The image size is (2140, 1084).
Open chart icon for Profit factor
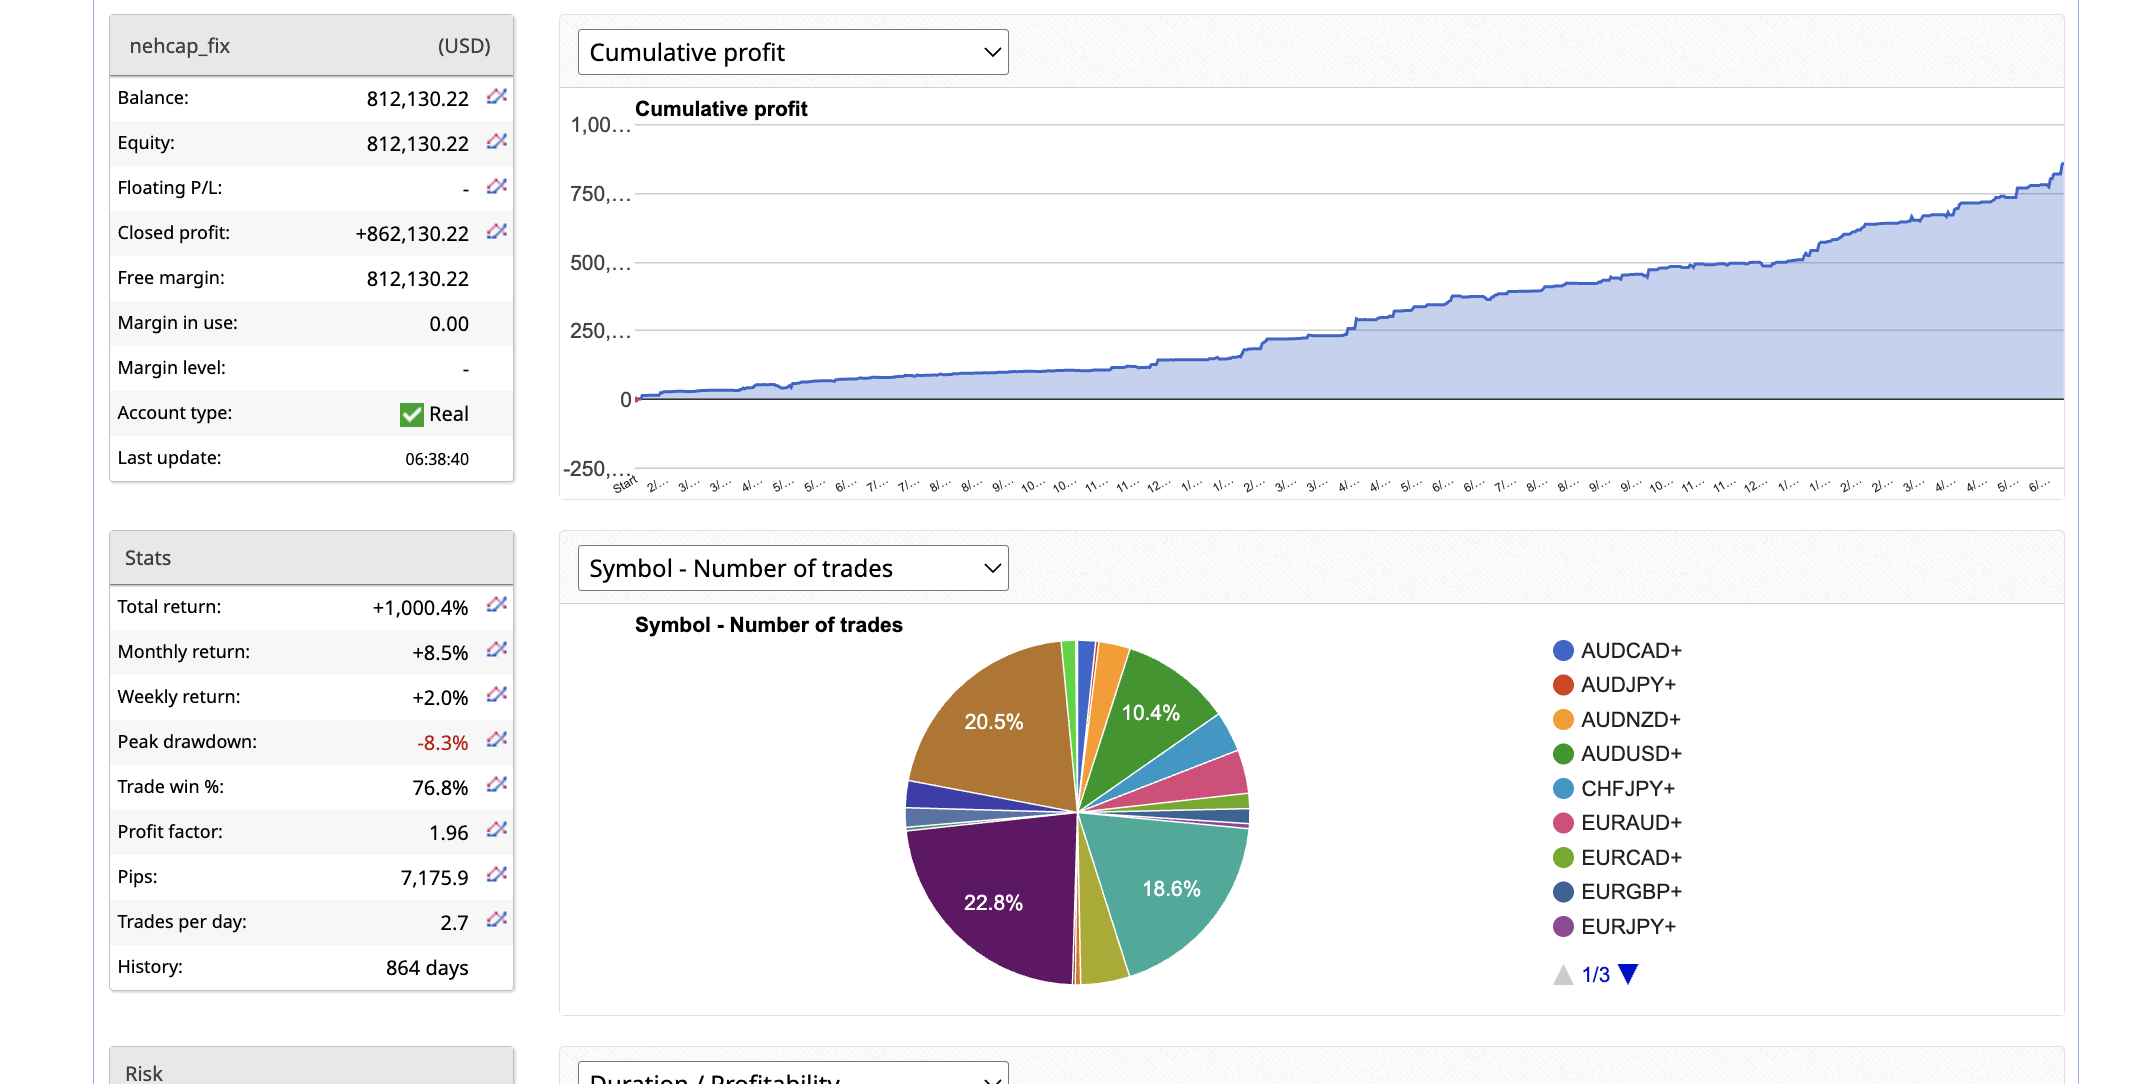point(497,830)
